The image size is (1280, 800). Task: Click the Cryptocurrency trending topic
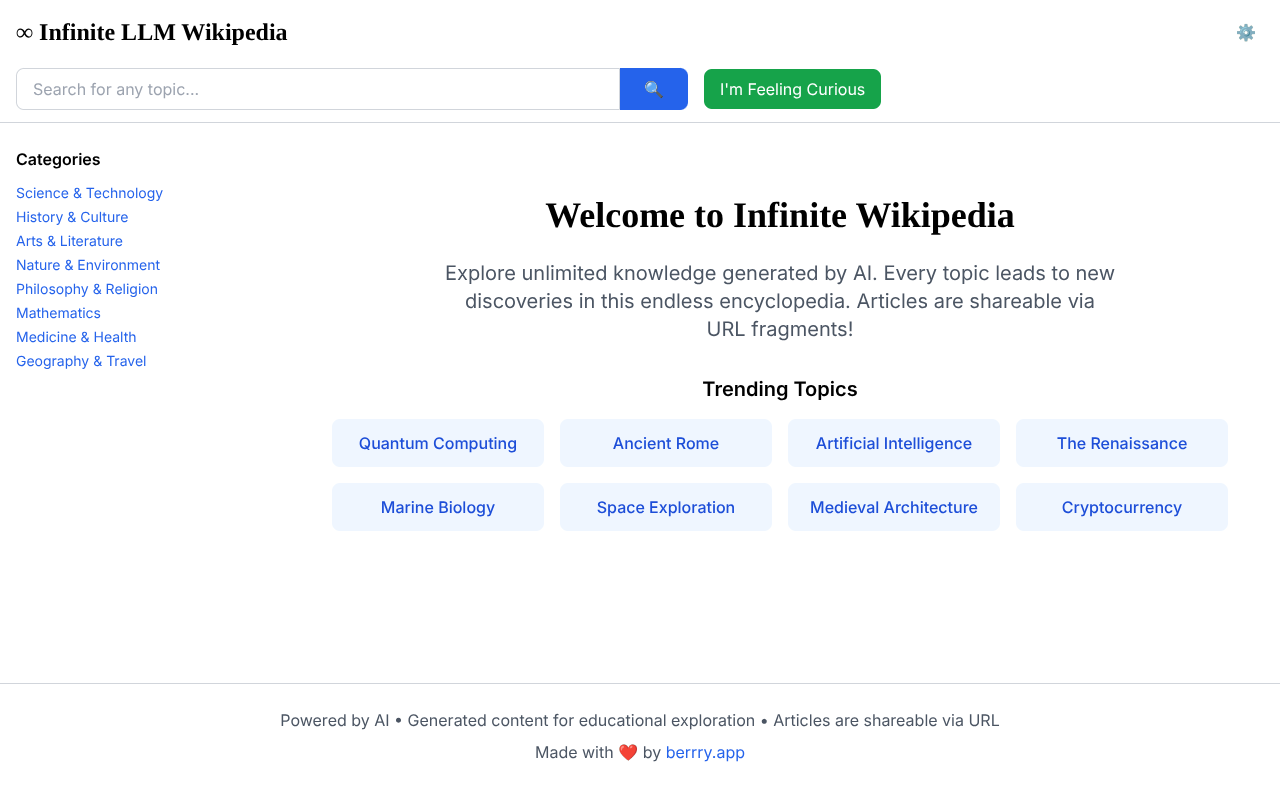tap(1121, 507)
